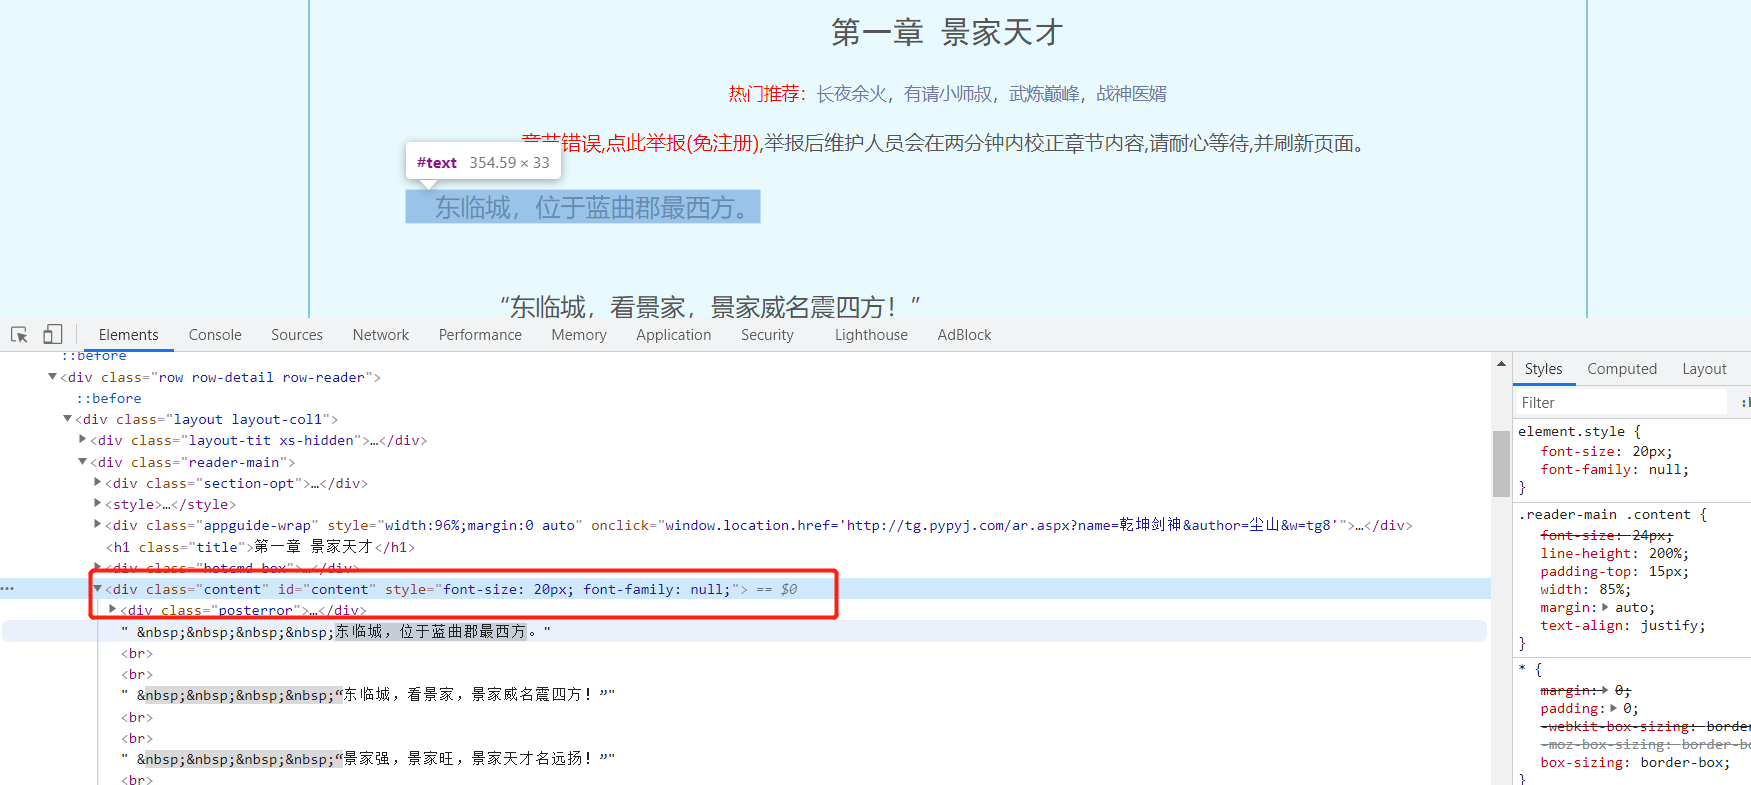This screenshot has width=1751, height=785.
Task: Click the 战神医婿 recommendation link
Action: point(1131,94)
